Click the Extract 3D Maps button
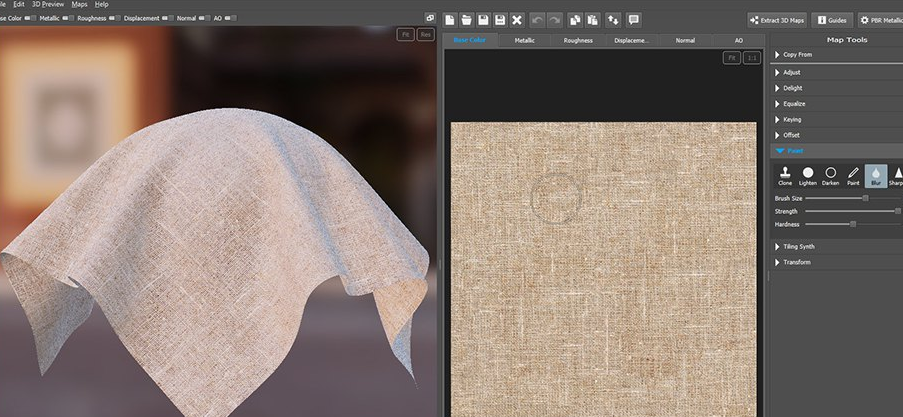 point(776,19)
